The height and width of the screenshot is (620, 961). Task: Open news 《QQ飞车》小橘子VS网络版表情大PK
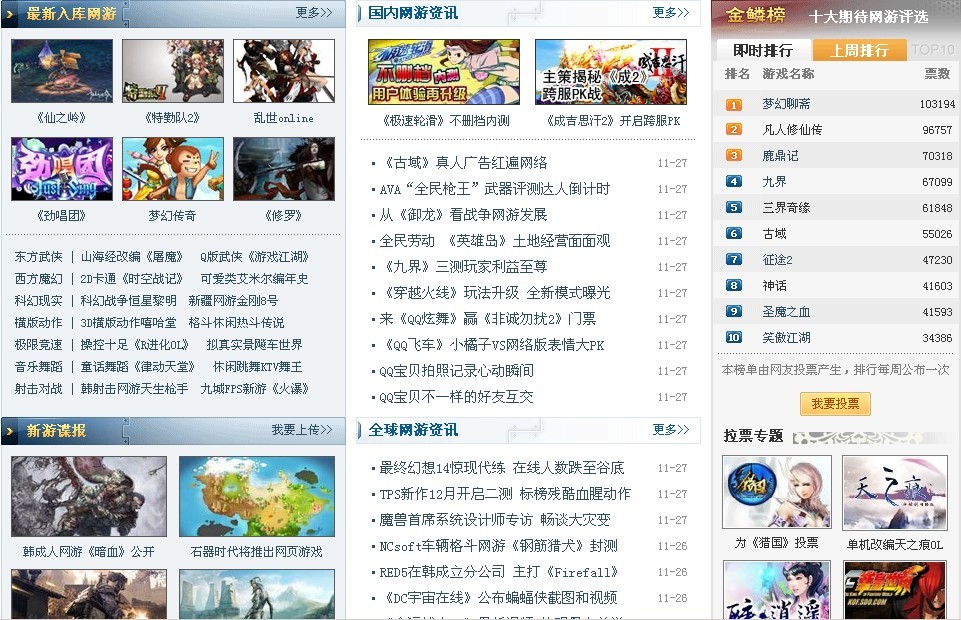pyautogui.click(x=492, y=345)
